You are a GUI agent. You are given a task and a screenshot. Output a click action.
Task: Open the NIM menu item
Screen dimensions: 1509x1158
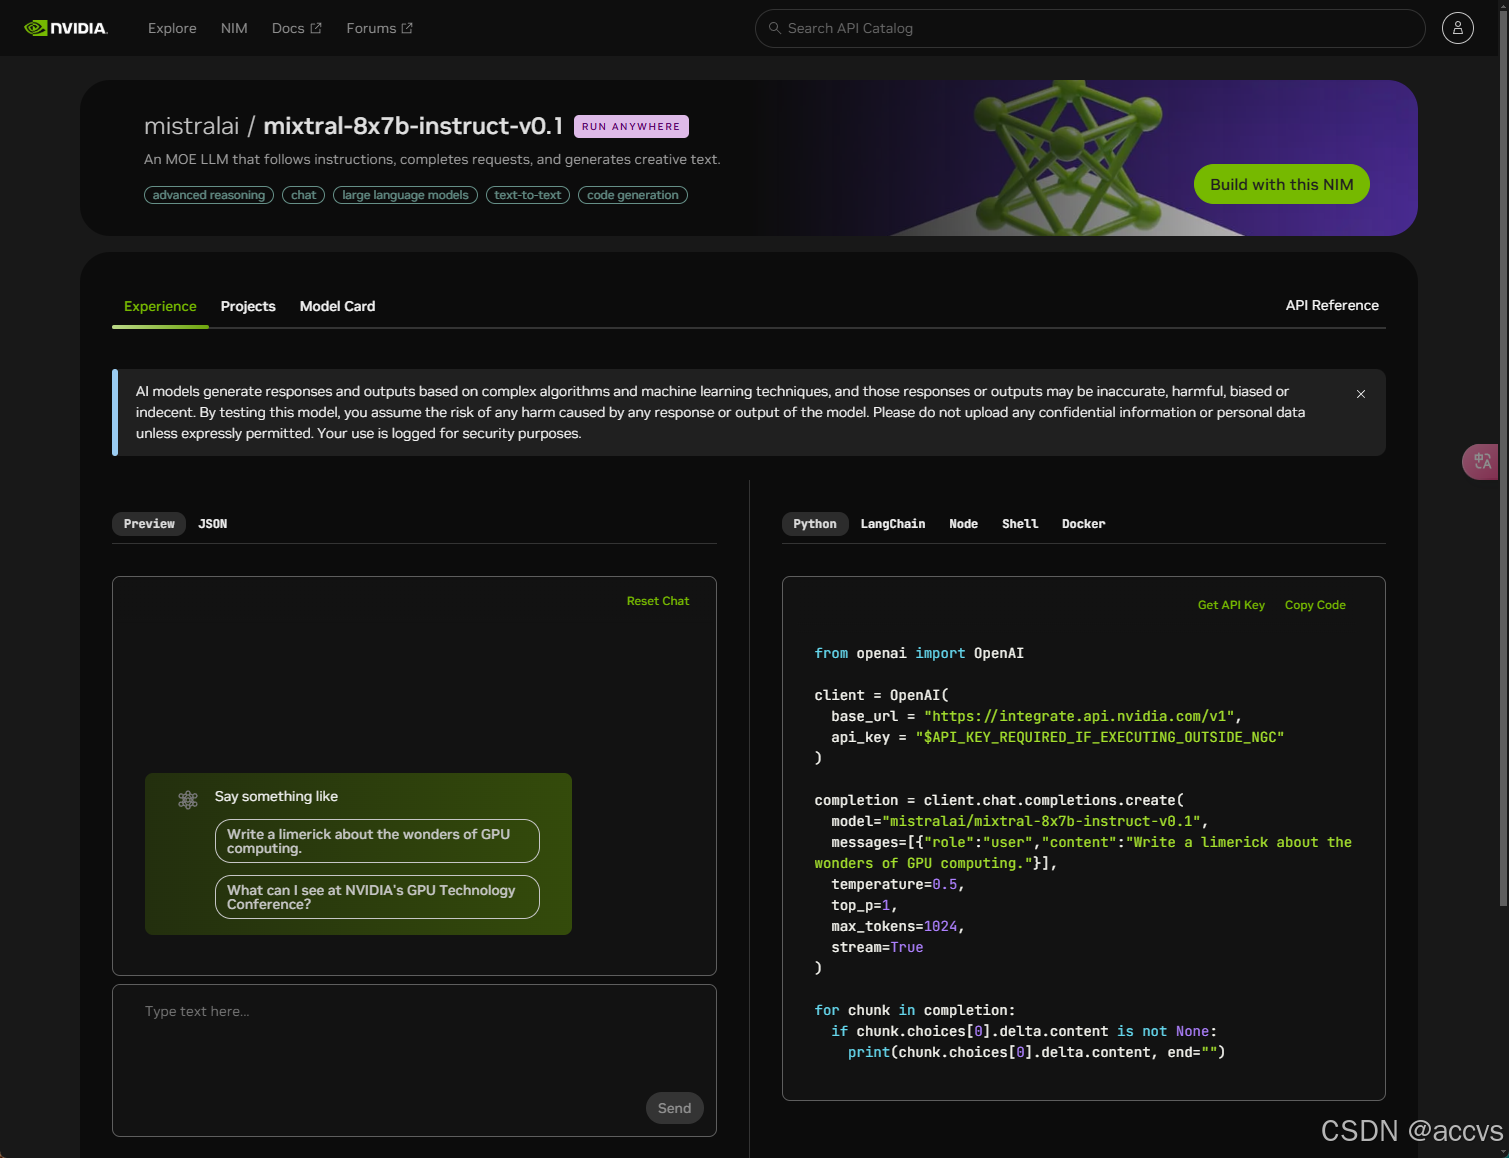pyautogui.click(x=234, y=28)
